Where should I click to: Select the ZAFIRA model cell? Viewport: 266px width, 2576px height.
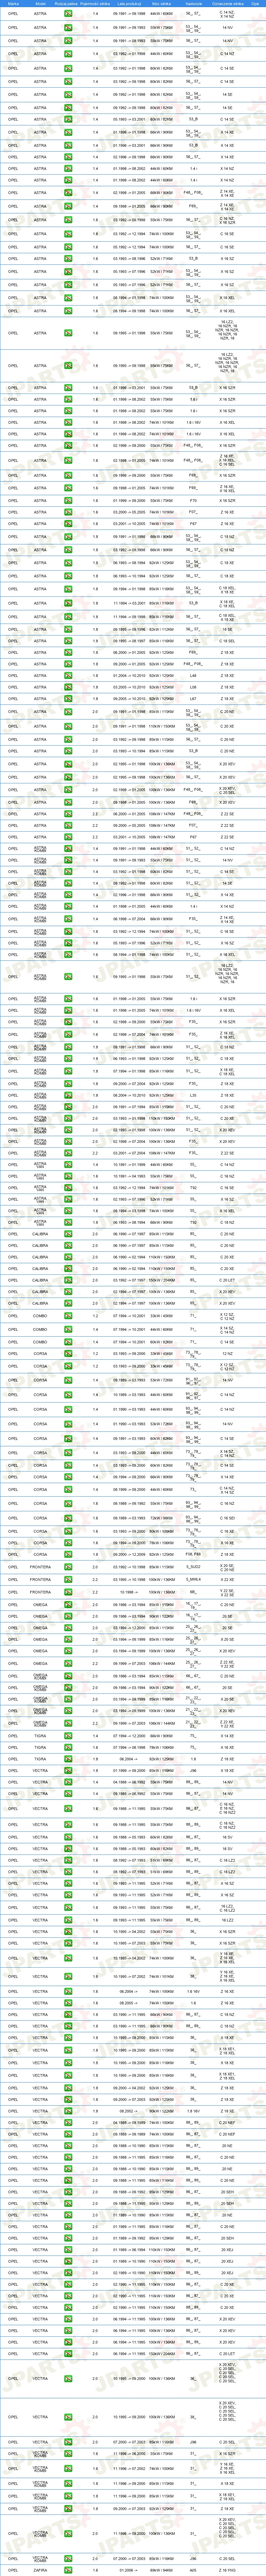click(40, 2570)
